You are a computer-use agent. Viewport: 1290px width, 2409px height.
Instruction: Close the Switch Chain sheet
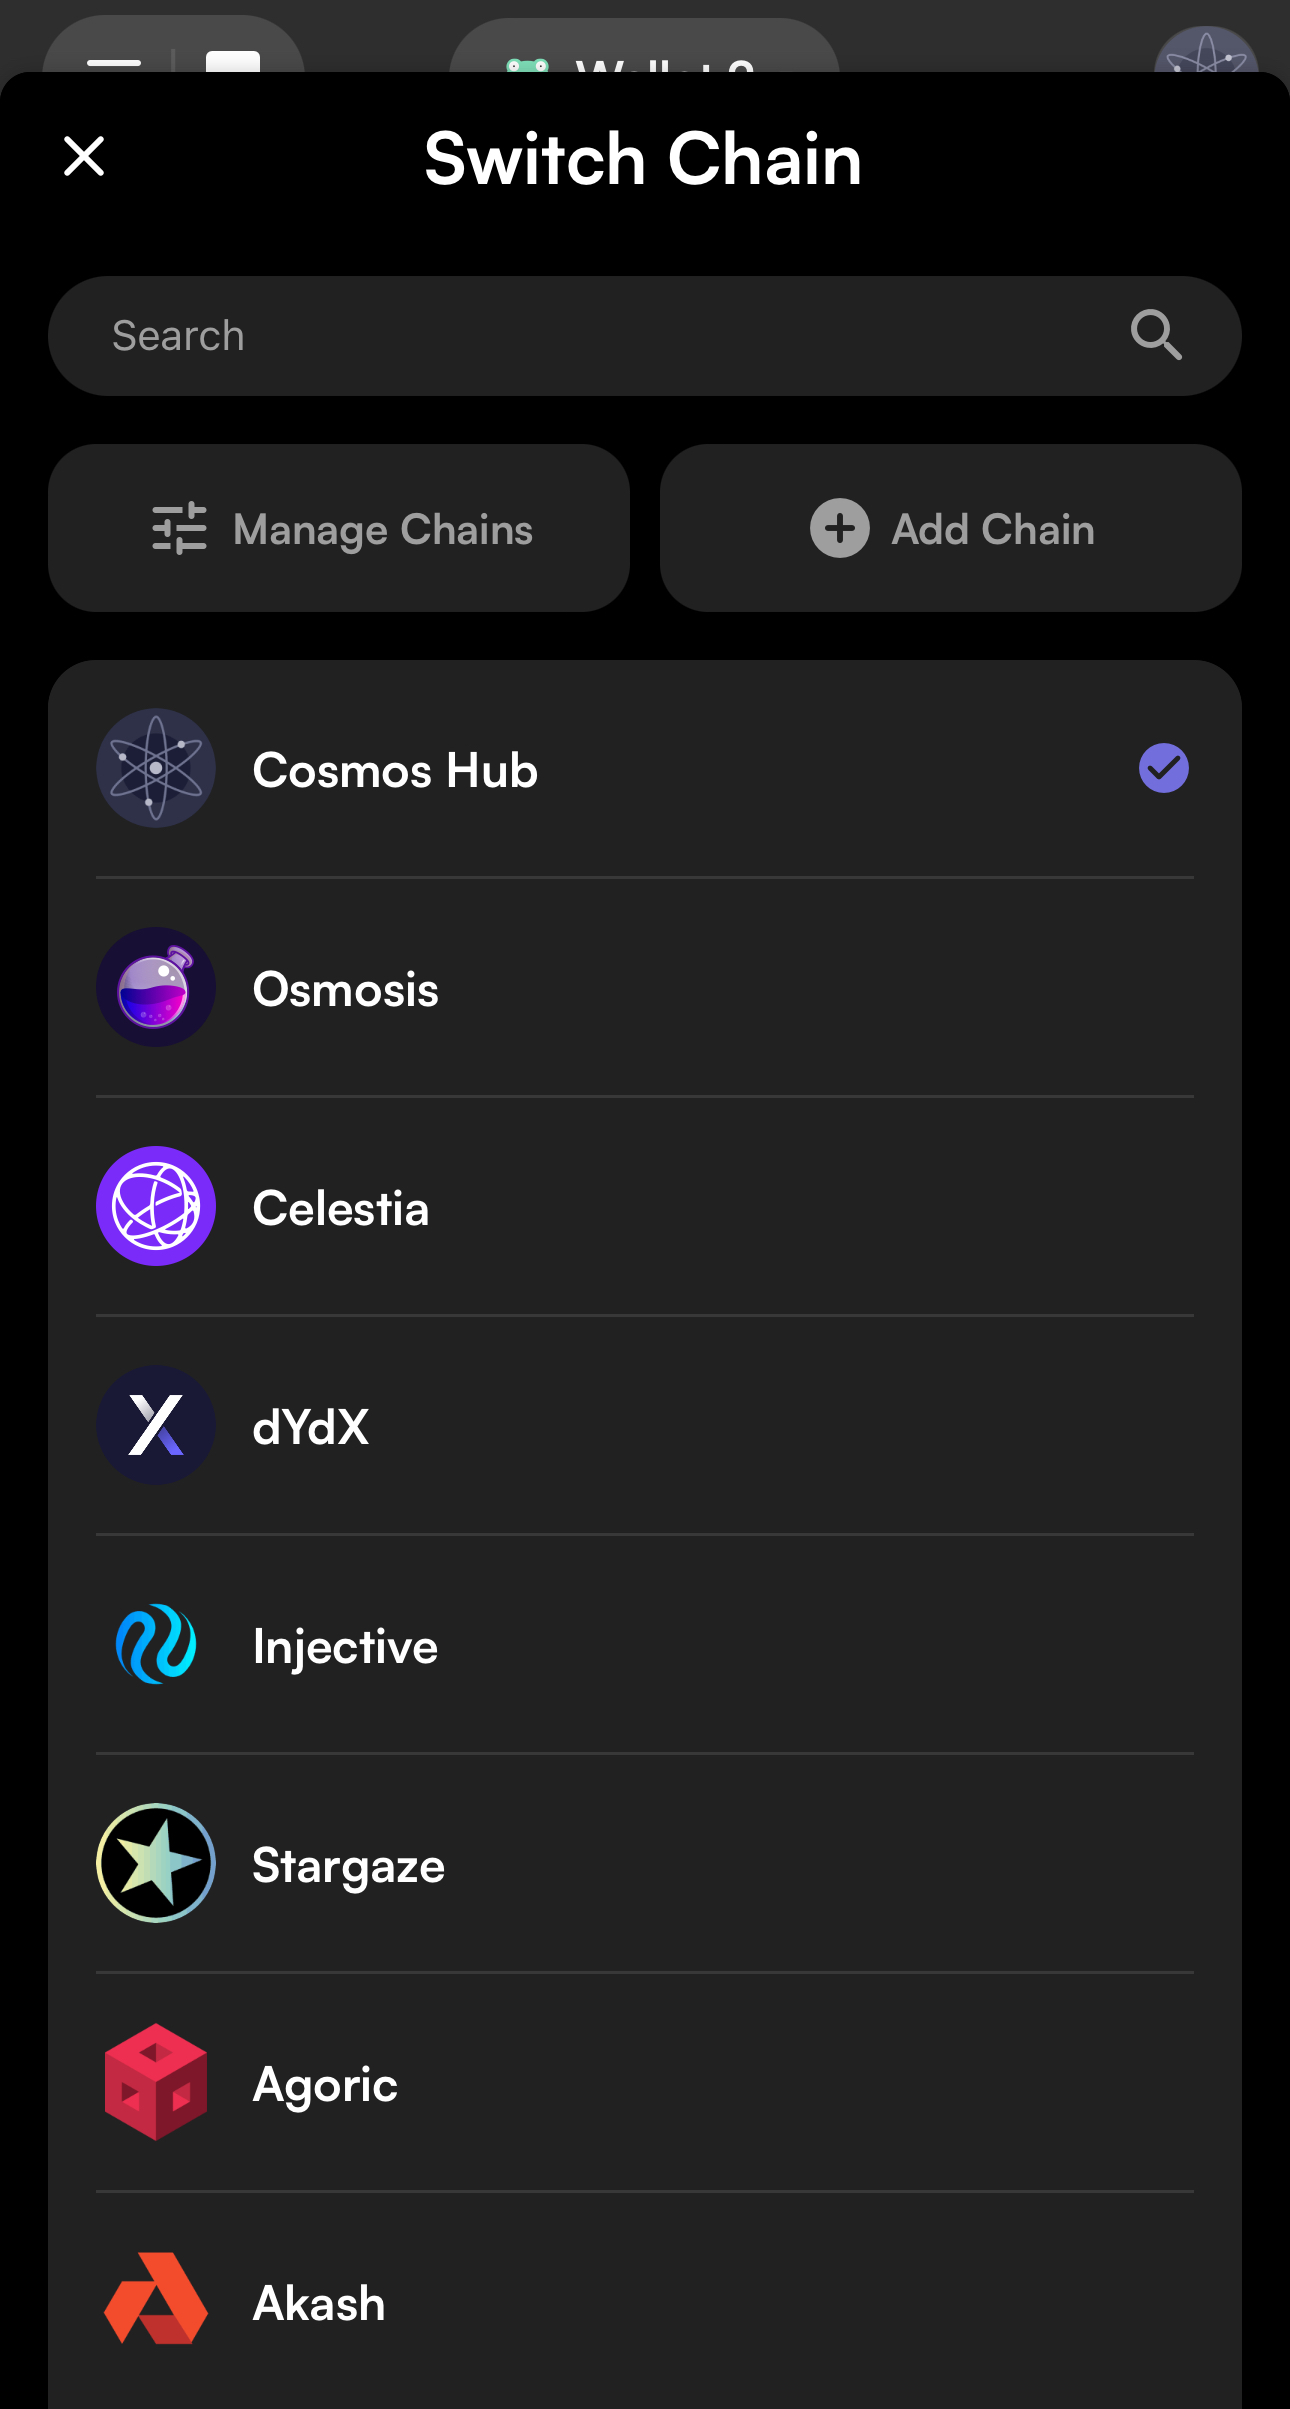[x=84, y=156]
